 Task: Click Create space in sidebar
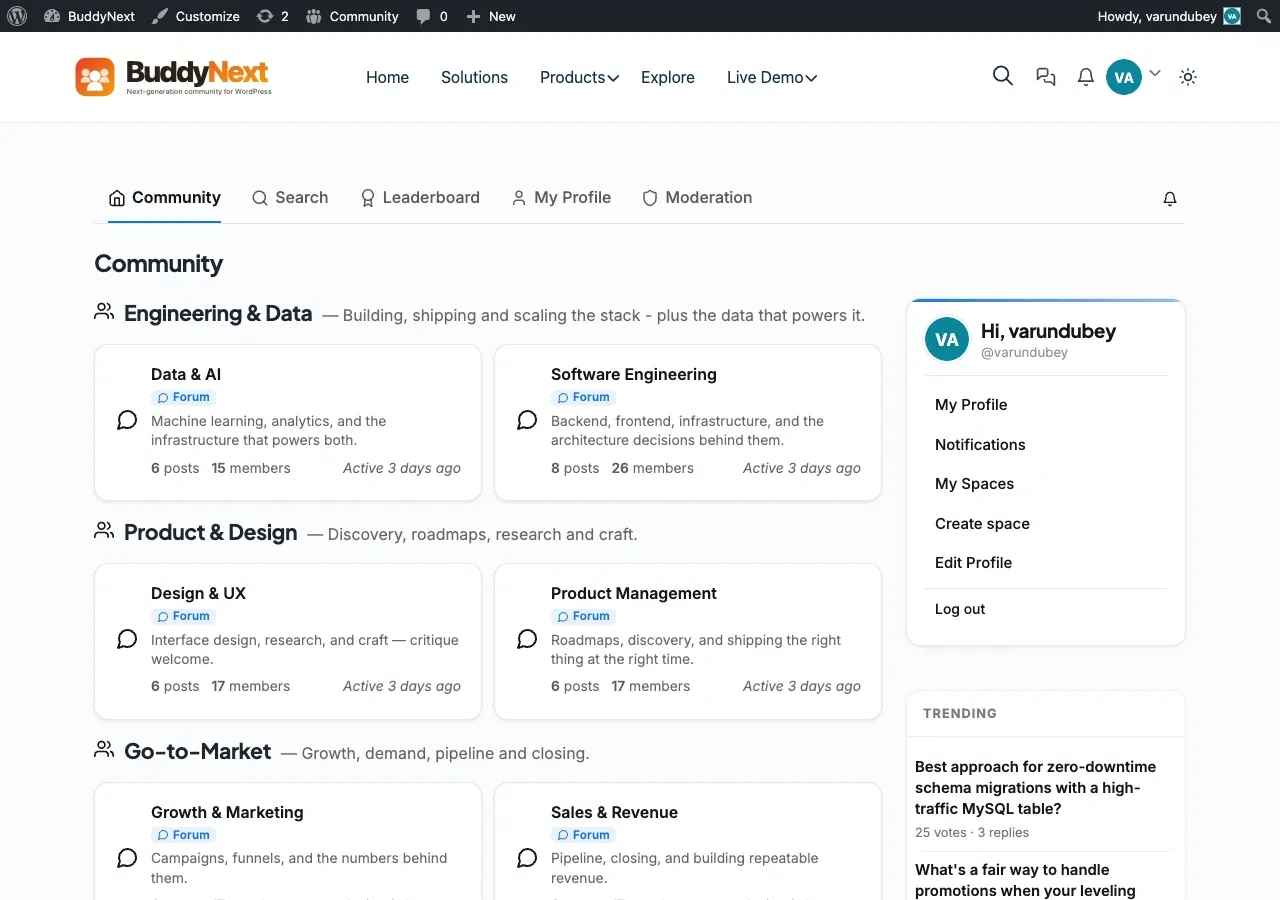coord(982,523)
